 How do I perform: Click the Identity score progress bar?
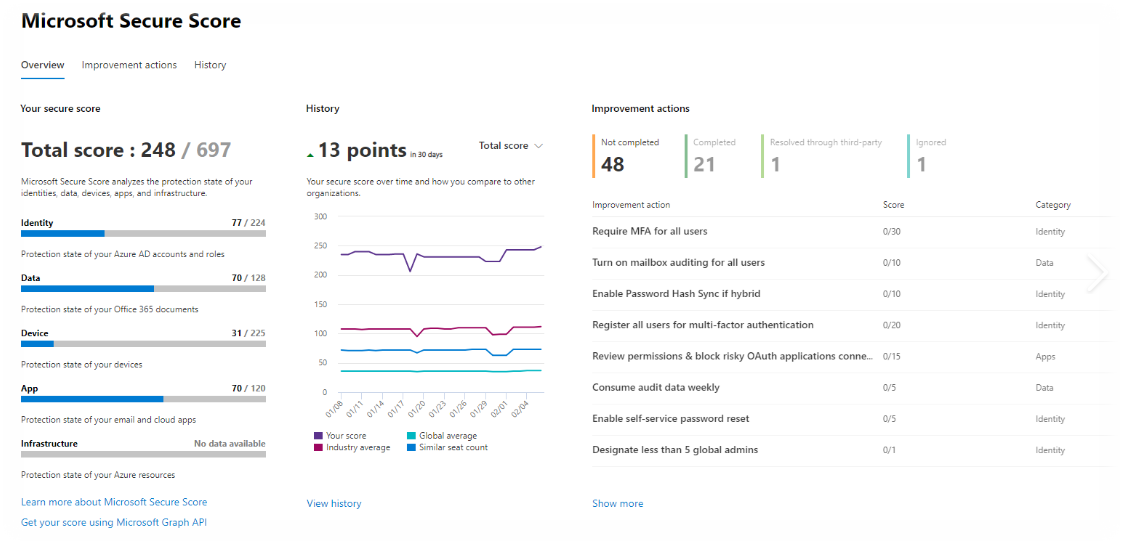point(143,233)
